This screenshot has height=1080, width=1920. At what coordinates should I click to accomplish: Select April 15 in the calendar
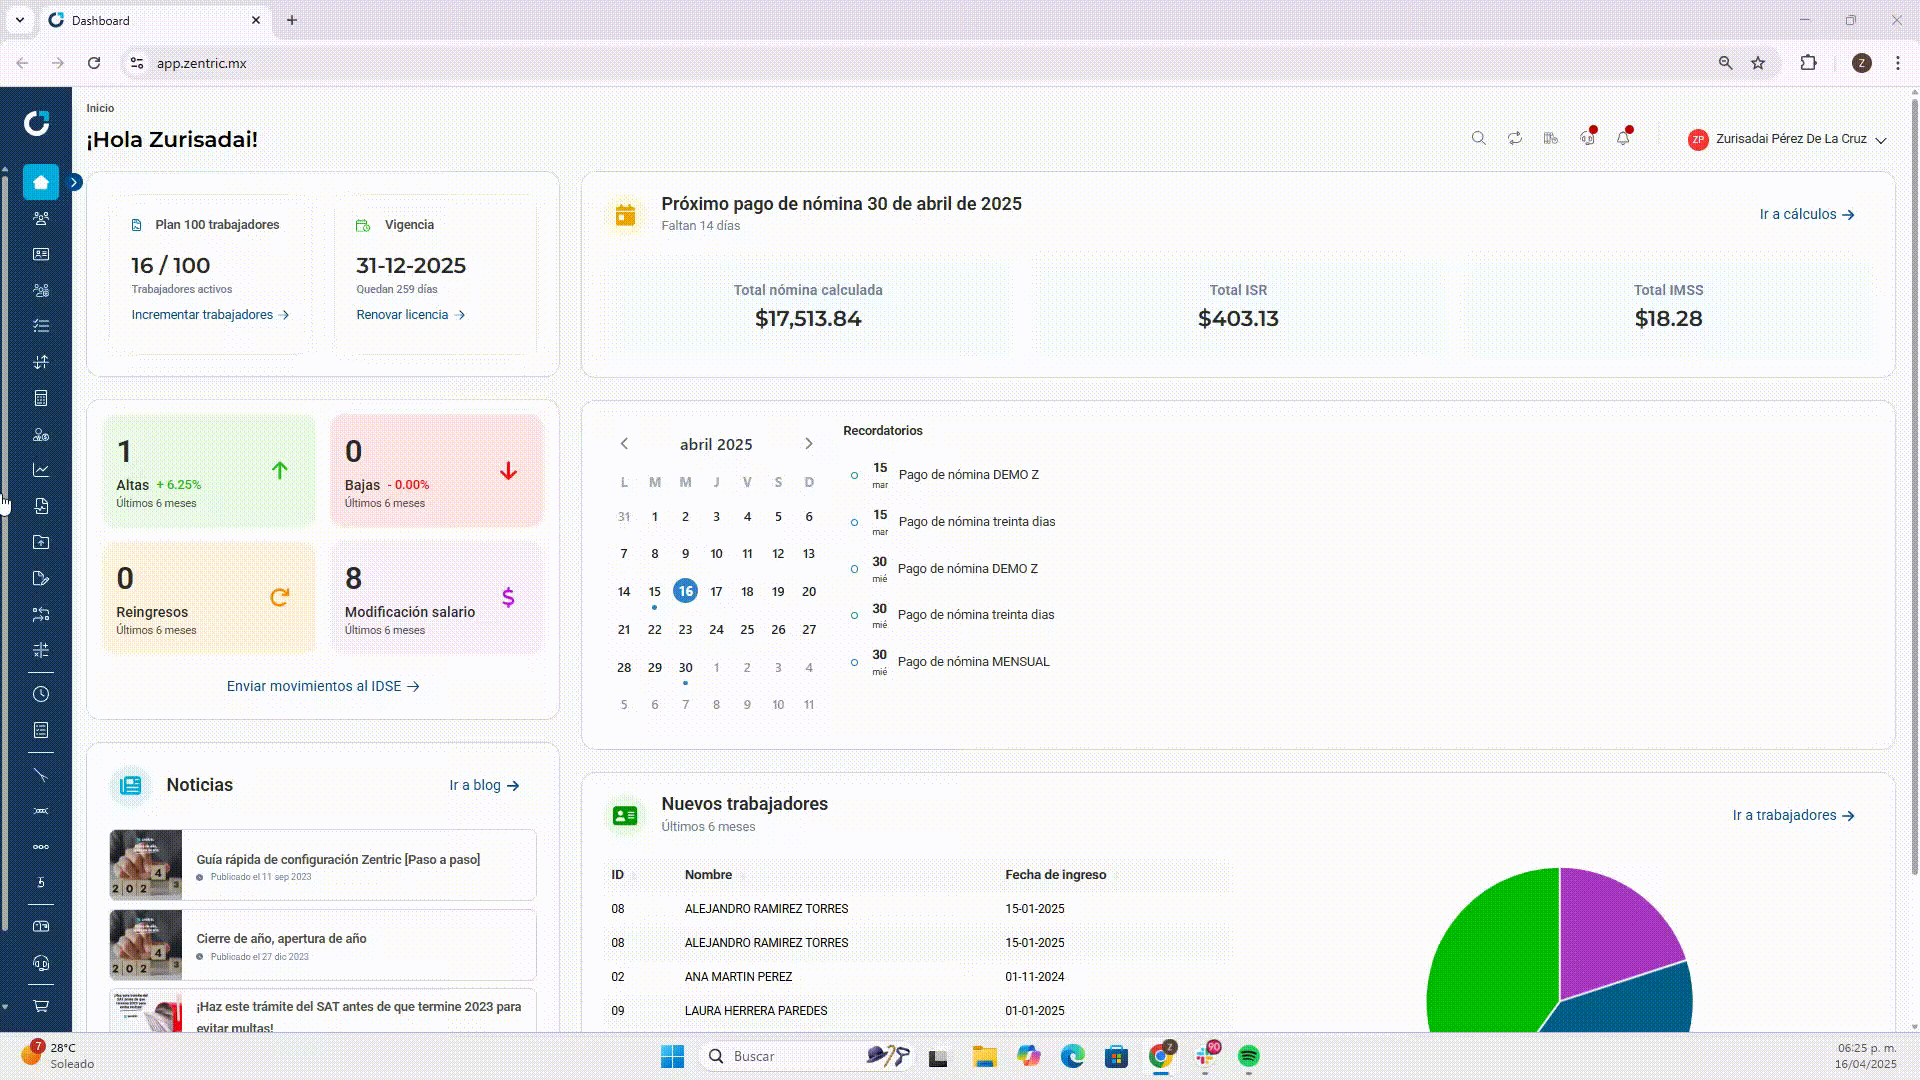[654, 591]
